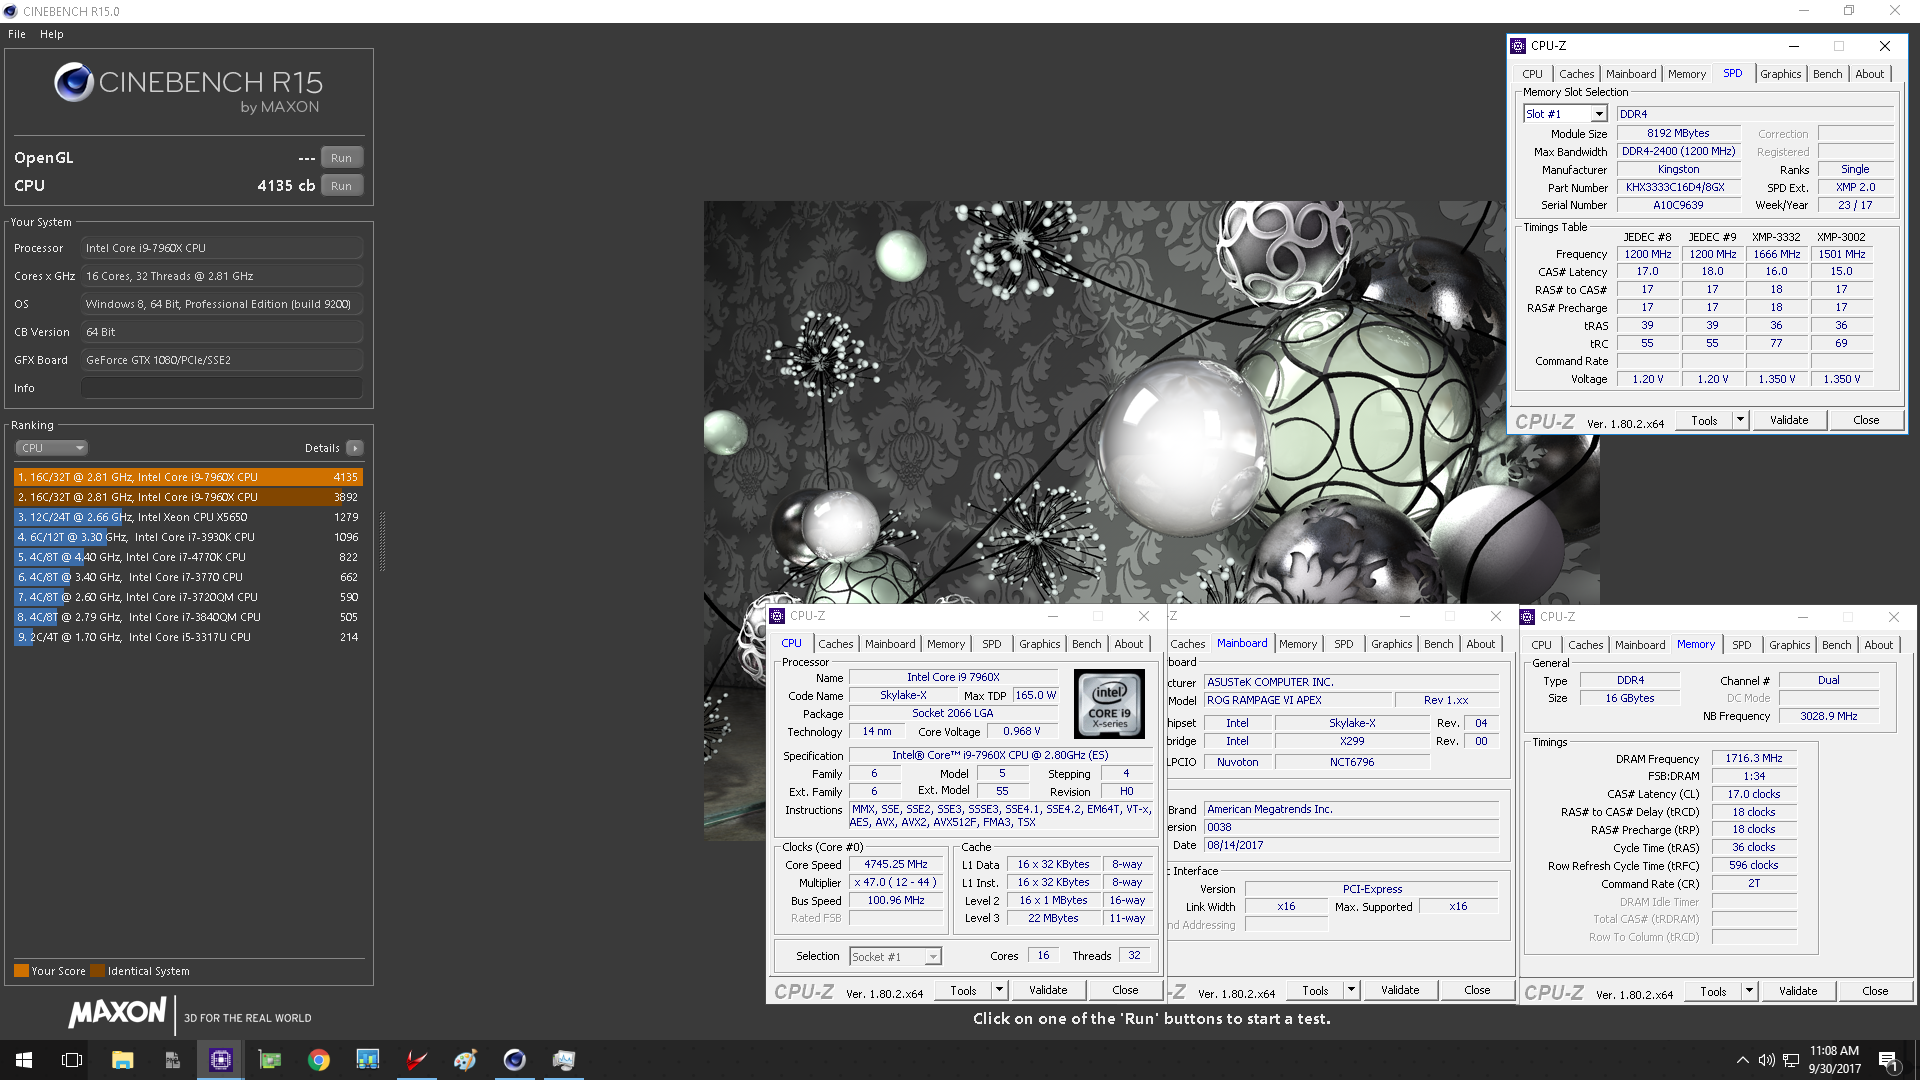Screen dimensions: 1920x1080
Task: Click Validate in the Mainboard window
Action: tap(1400, 990)
